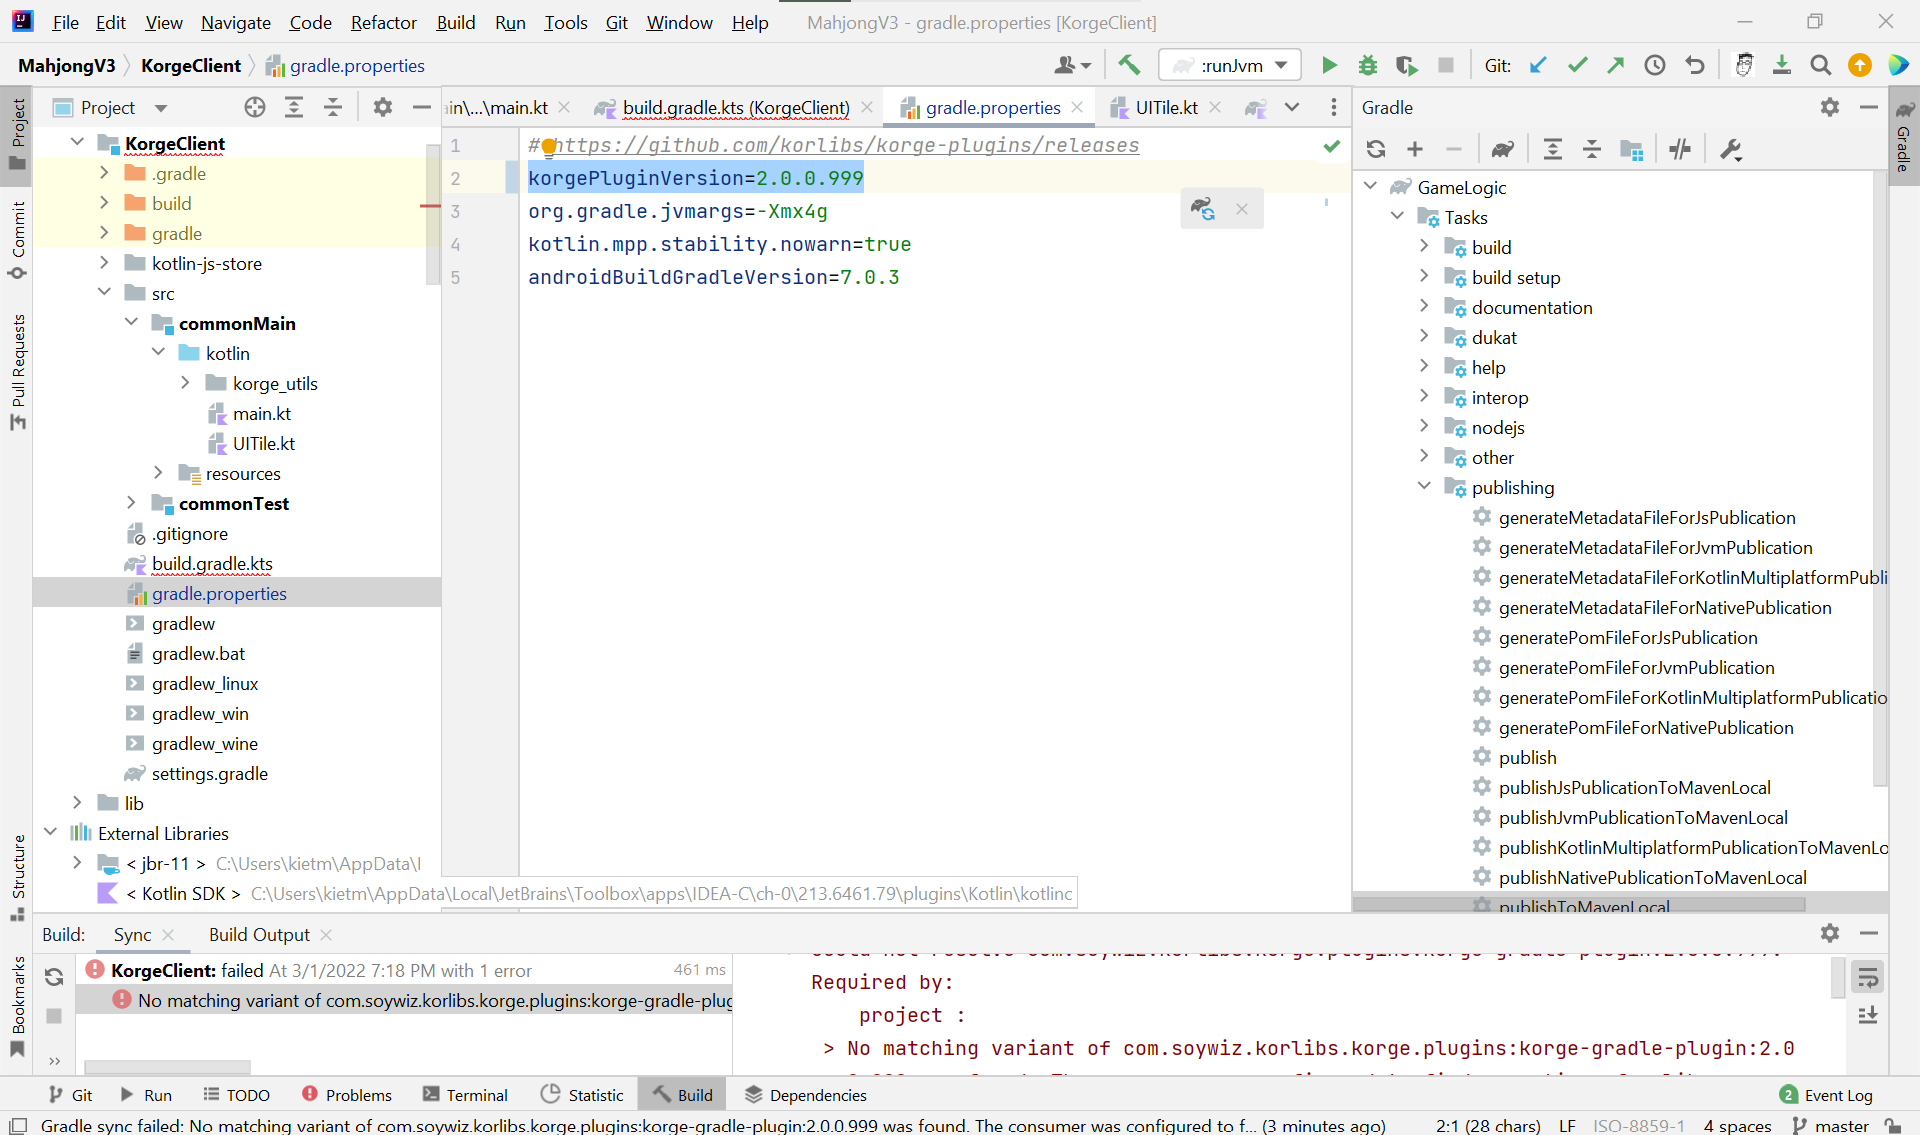Open the Refactor menu
The width and height of the screenshot is (1920, 1135).
point(383,22)
